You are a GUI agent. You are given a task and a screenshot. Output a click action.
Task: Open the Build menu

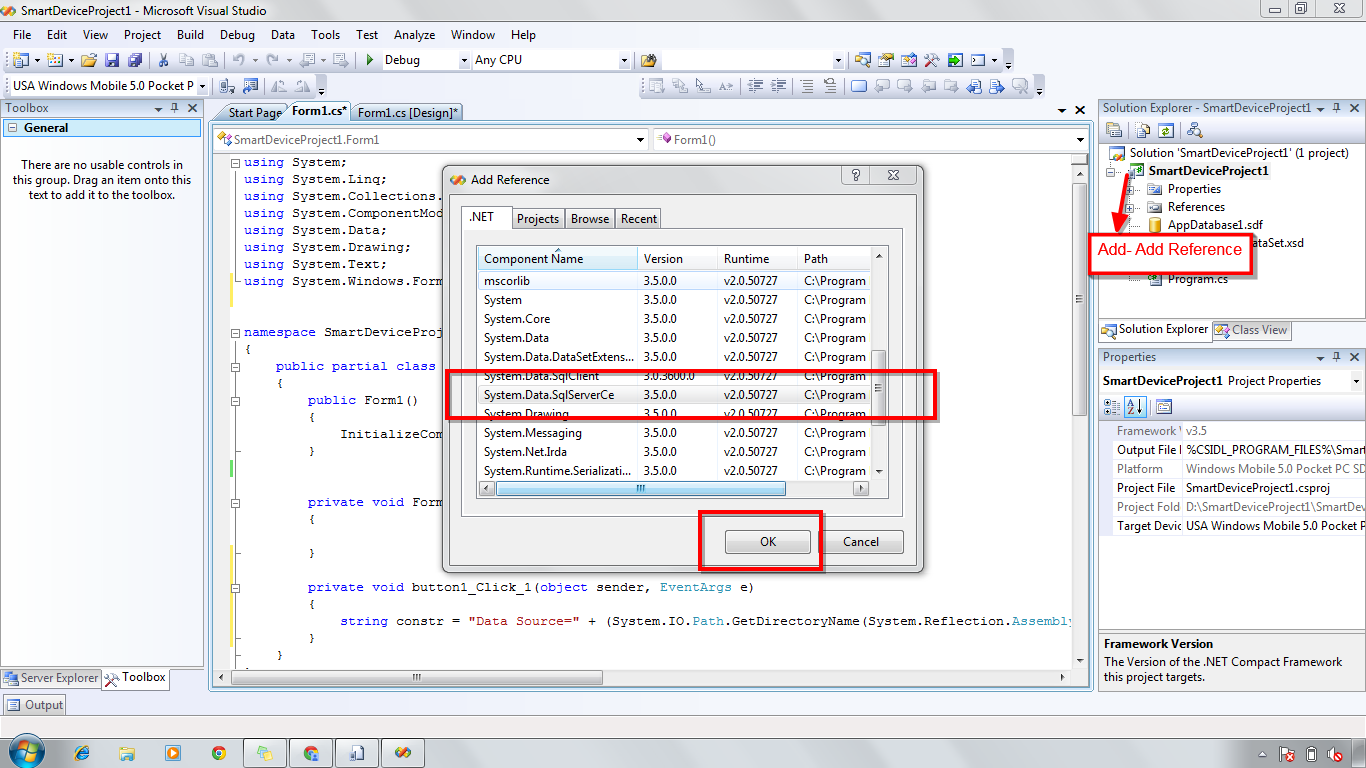[190, 34]
